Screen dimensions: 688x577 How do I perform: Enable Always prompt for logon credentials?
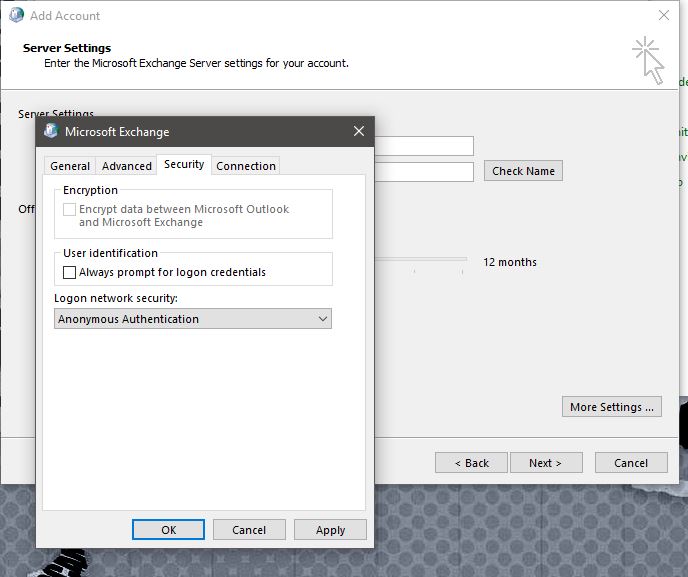coord(69,272)
